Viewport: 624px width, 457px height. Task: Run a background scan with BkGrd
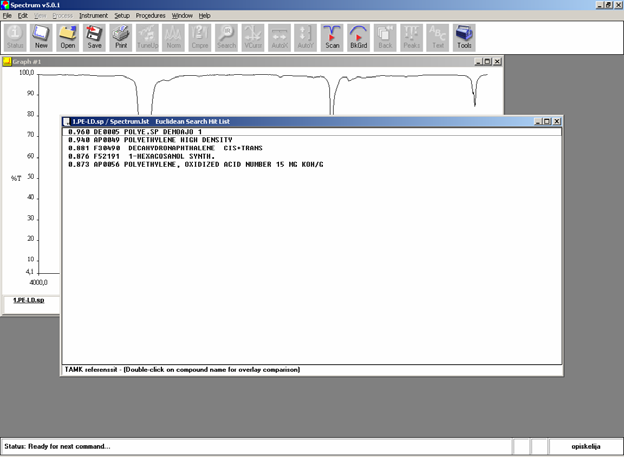click(359, 37)
